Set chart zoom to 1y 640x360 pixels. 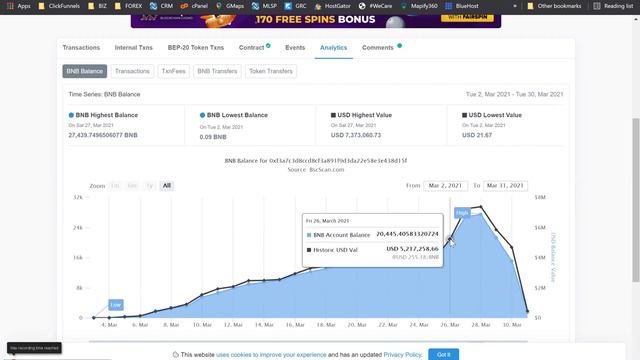pos(149,186)
